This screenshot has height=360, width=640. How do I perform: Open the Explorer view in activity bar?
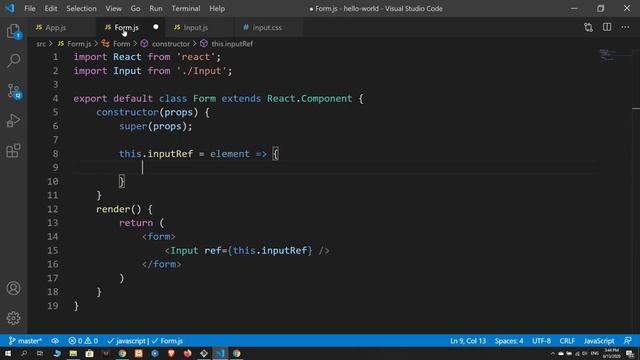coord(13,31)
